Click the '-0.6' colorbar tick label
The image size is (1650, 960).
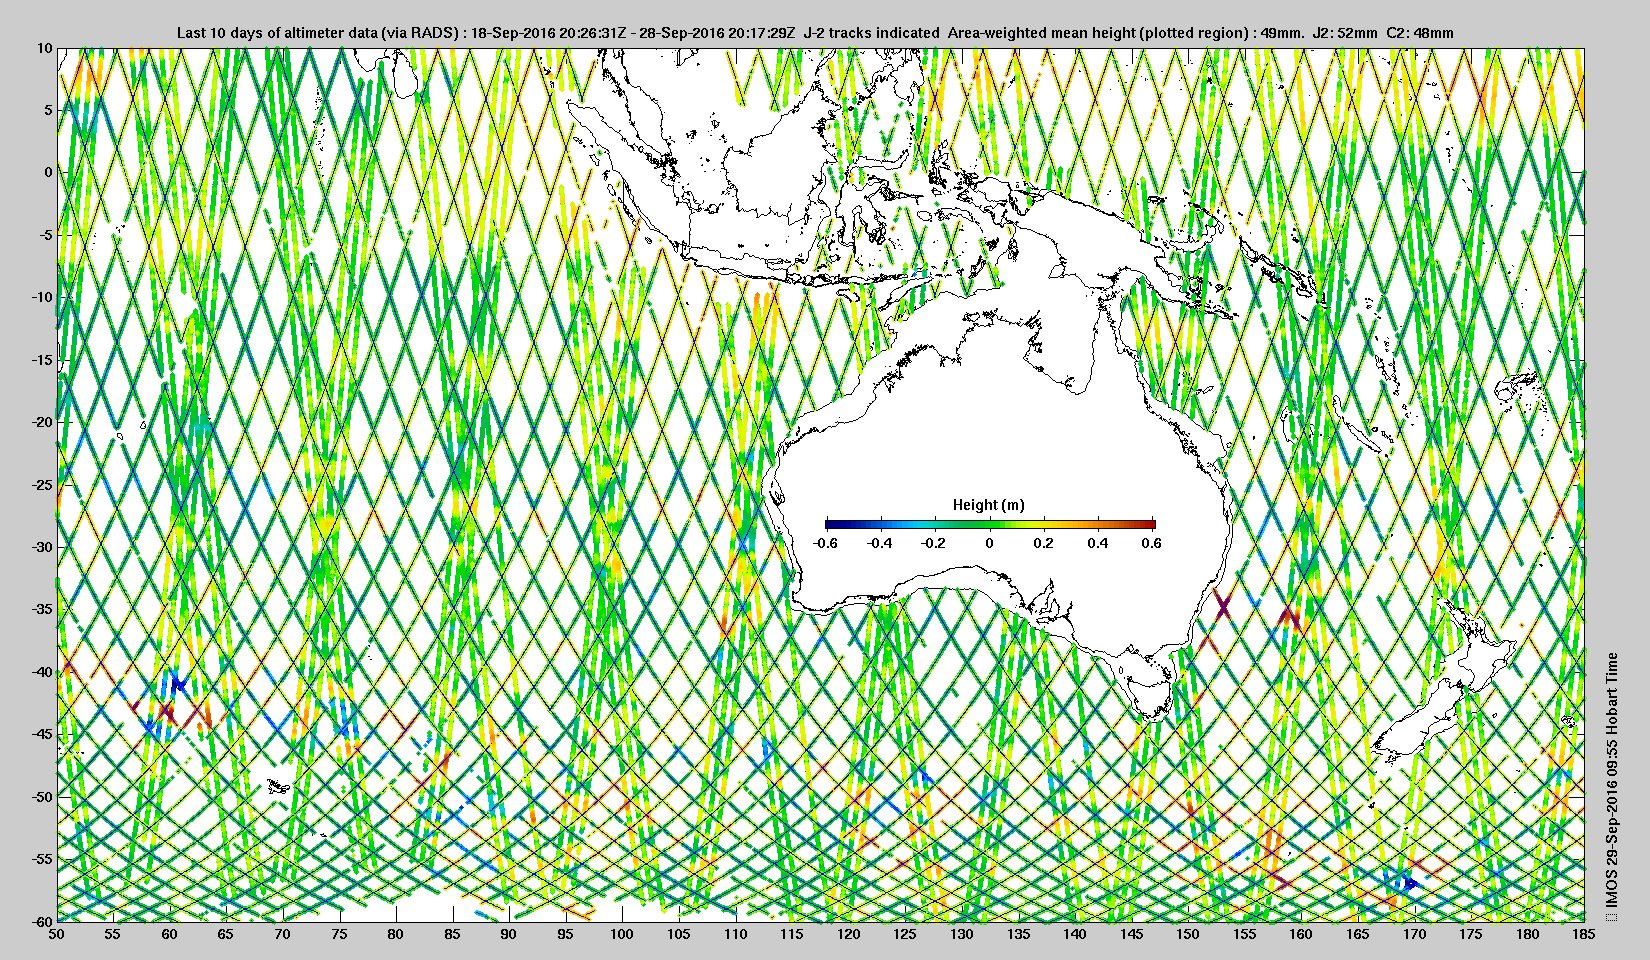tap(825, 543)
